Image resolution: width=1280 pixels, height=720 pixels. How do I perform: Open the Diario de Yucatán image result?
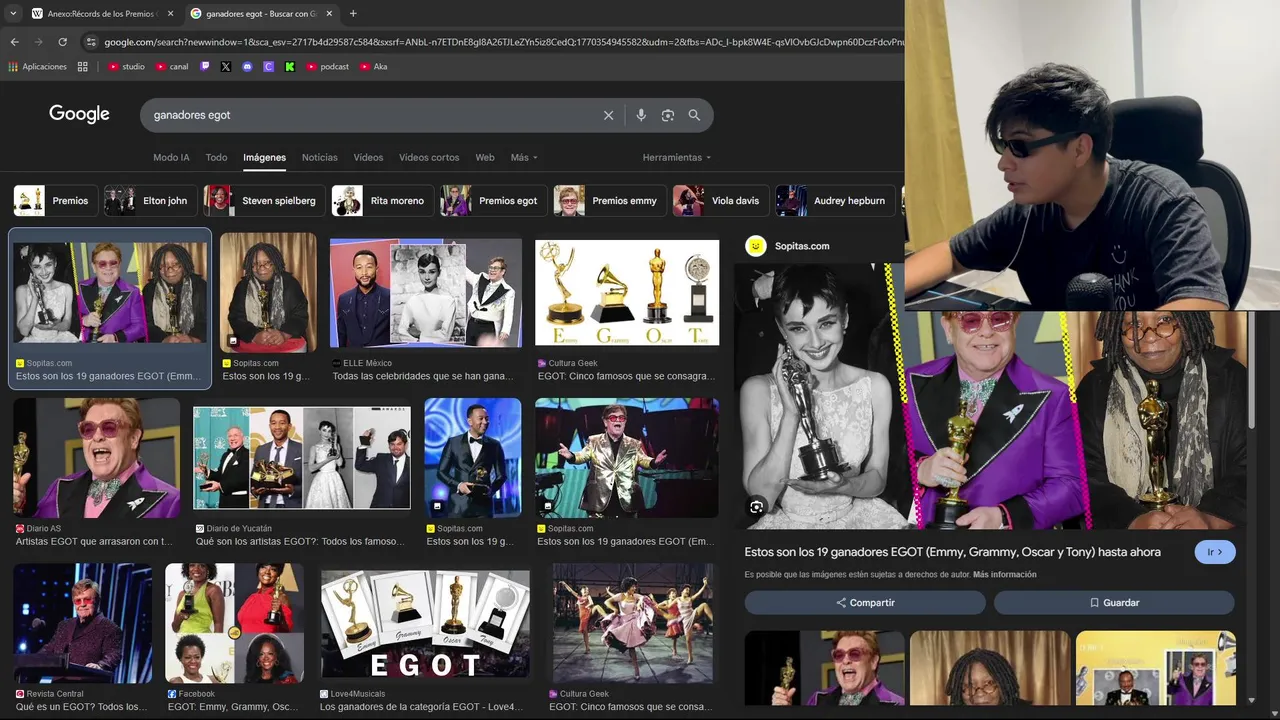302,458
